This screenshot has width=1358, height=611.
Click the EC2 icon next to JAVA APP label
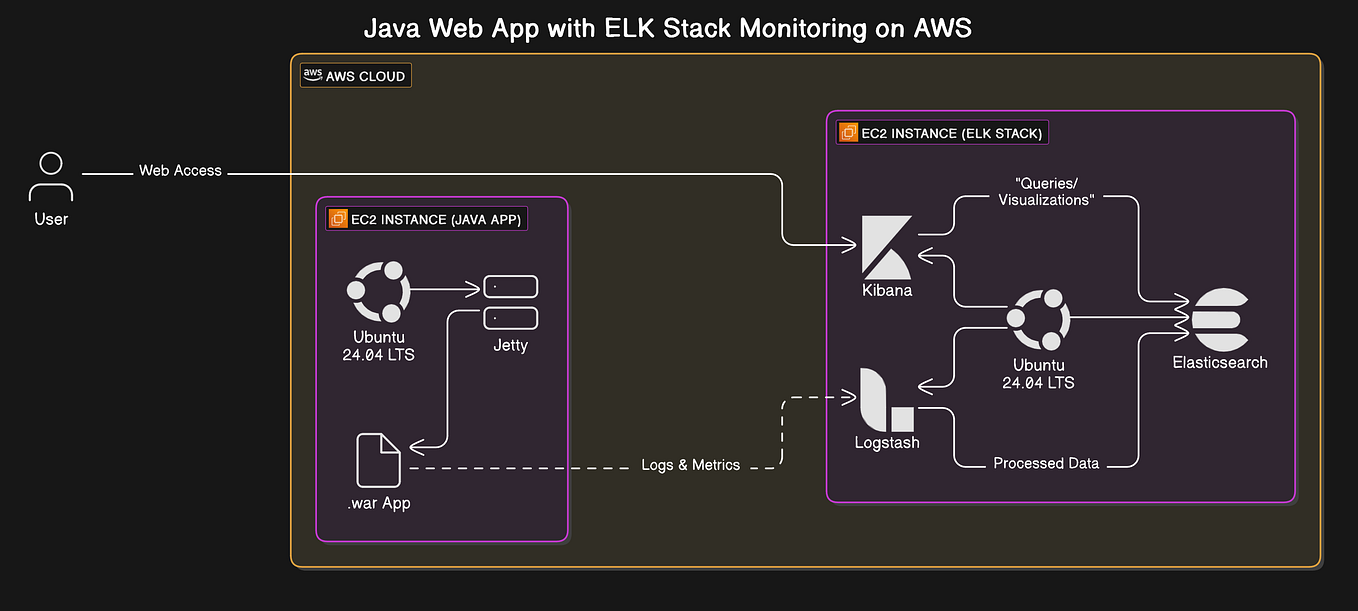click(338, 218)
